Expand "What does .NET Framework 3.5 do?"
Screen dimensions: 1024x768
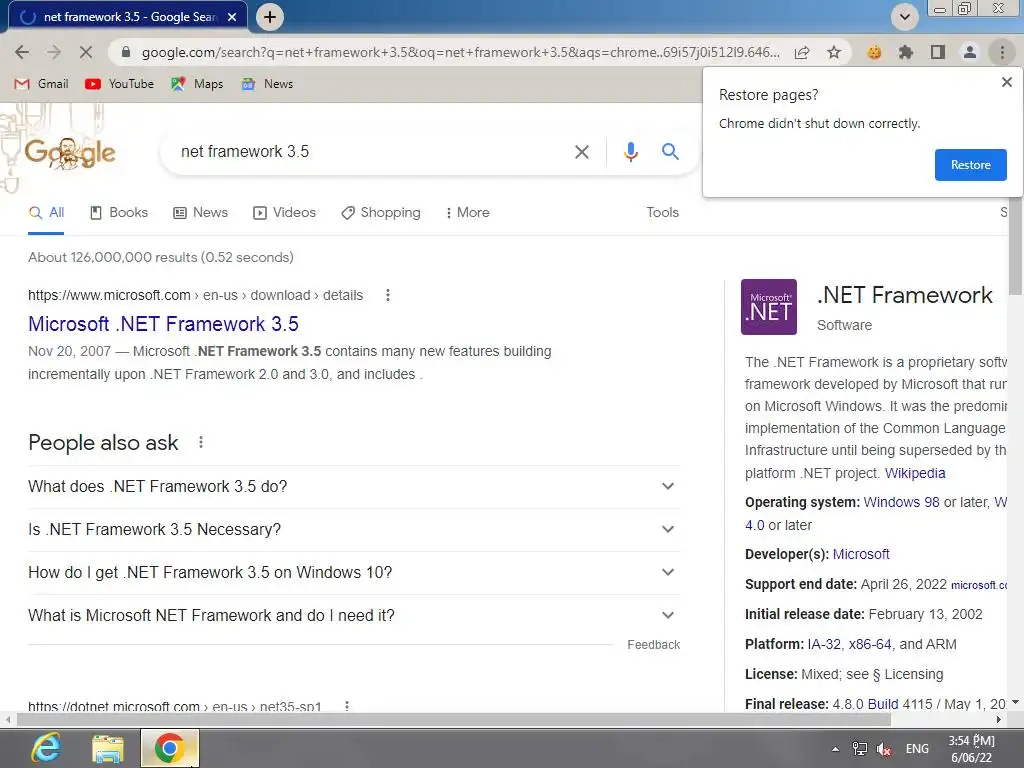tap(353, 487)
